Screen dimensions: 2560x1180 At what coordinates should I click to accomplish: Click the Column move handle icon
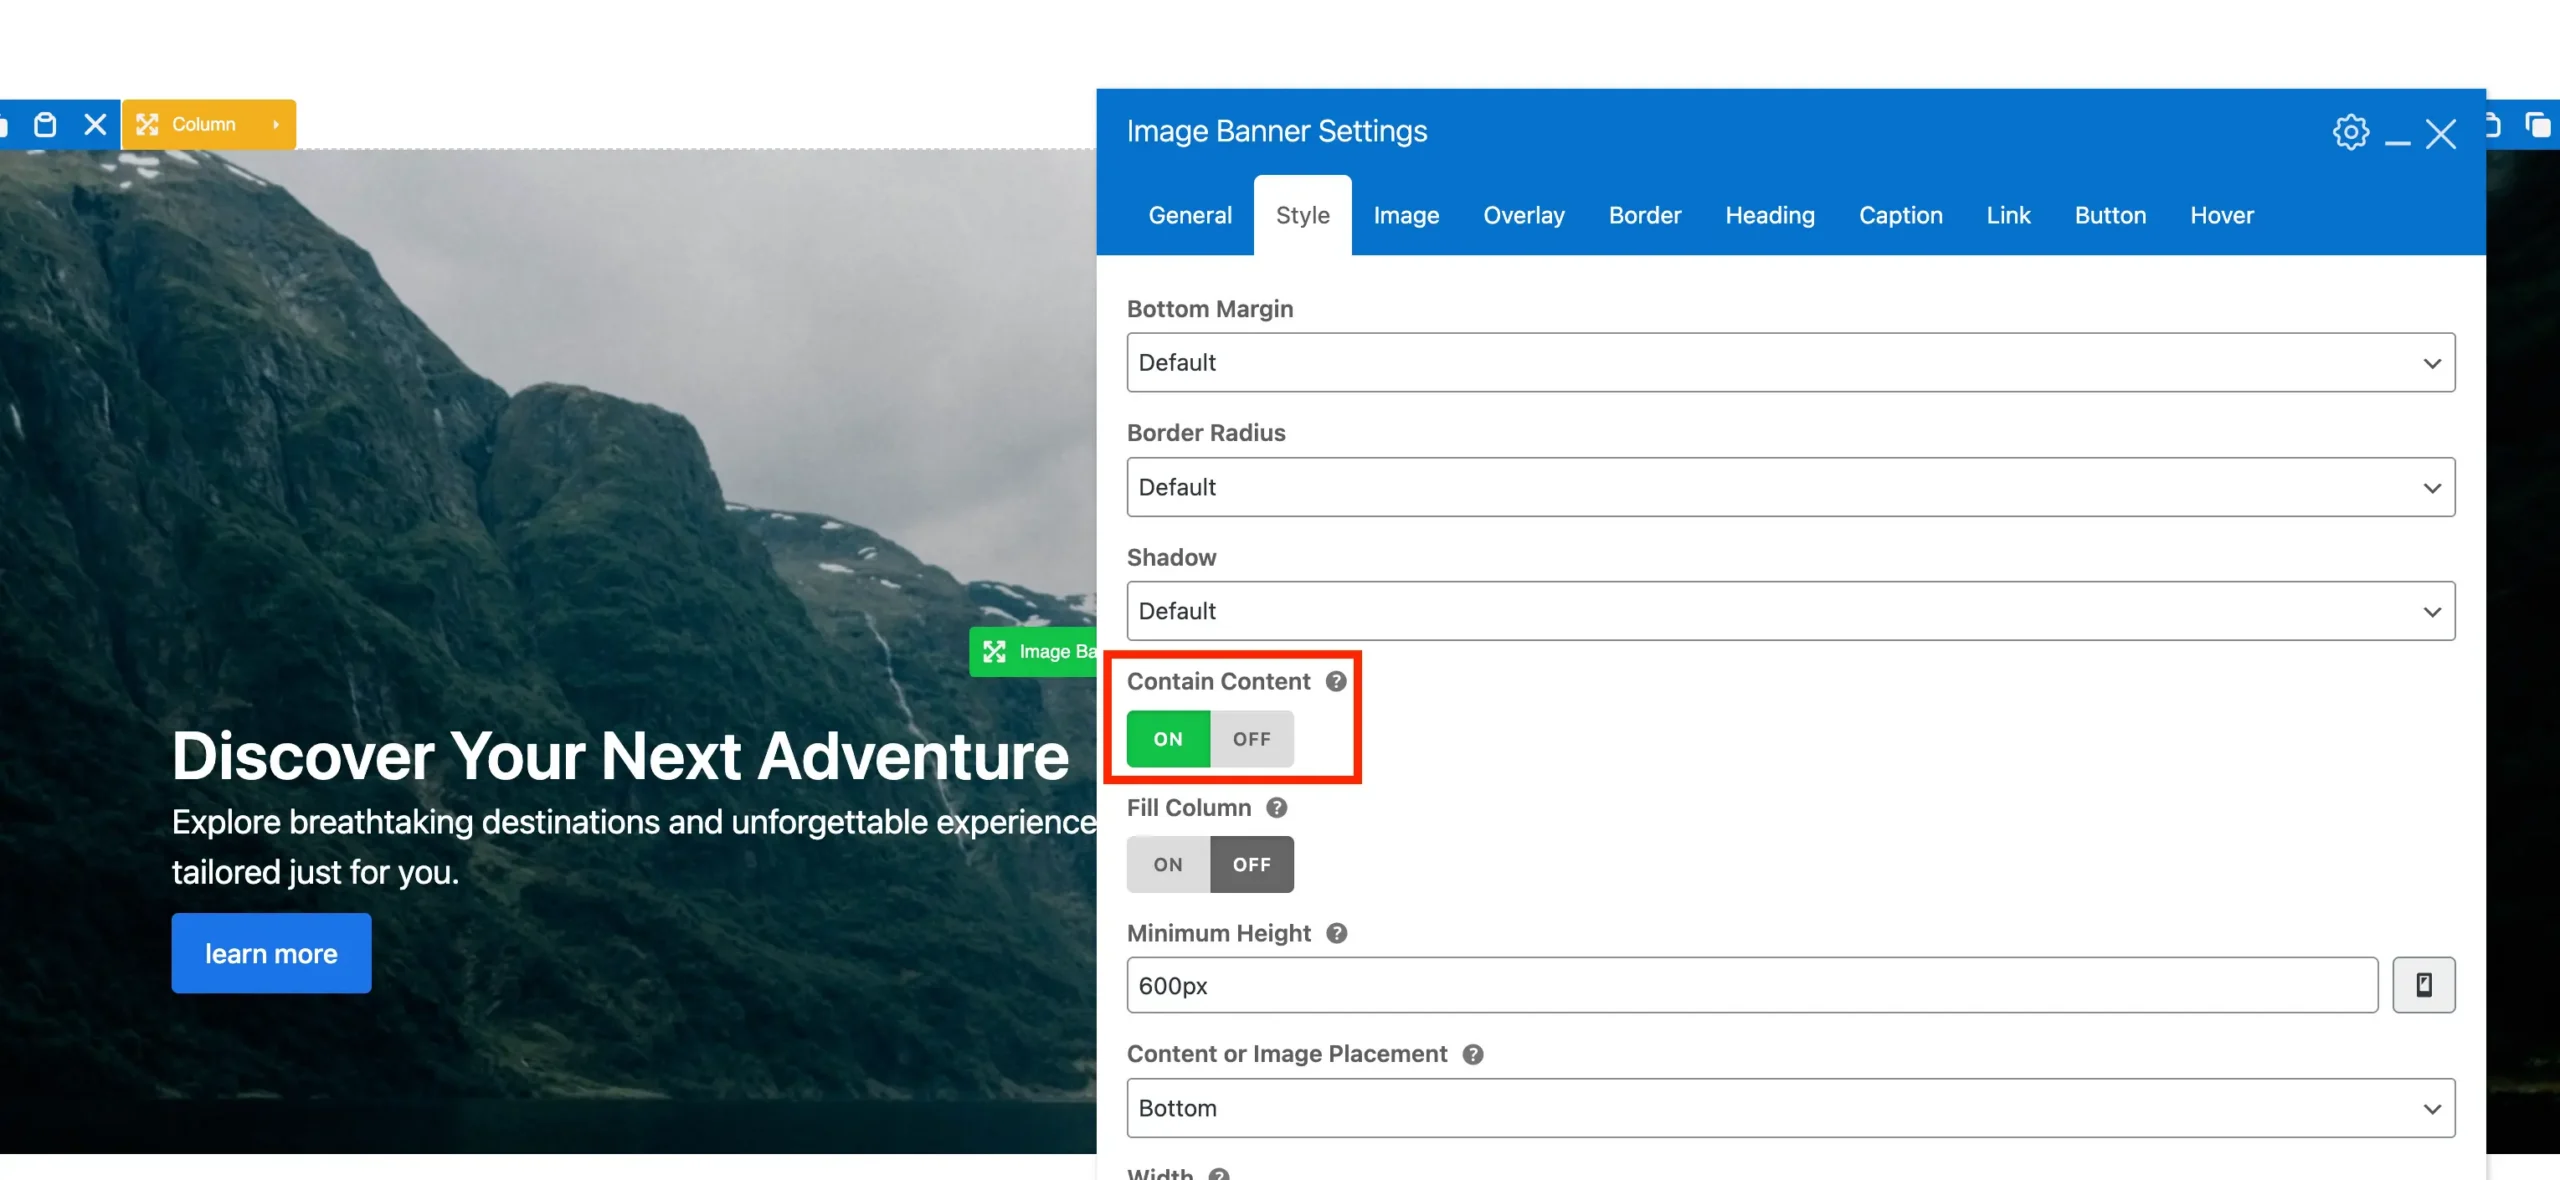click(148, 124)
